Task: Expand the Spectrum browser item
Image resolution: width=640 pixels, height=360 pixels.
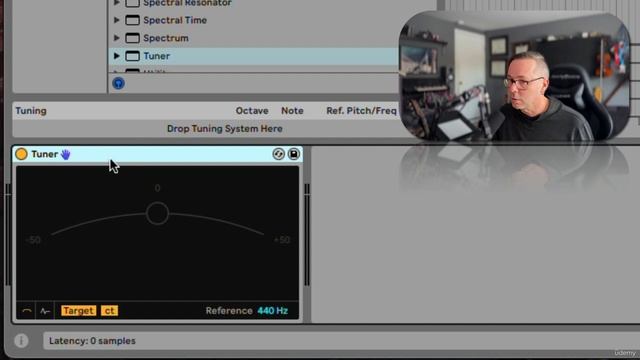Action: point(116,38)
